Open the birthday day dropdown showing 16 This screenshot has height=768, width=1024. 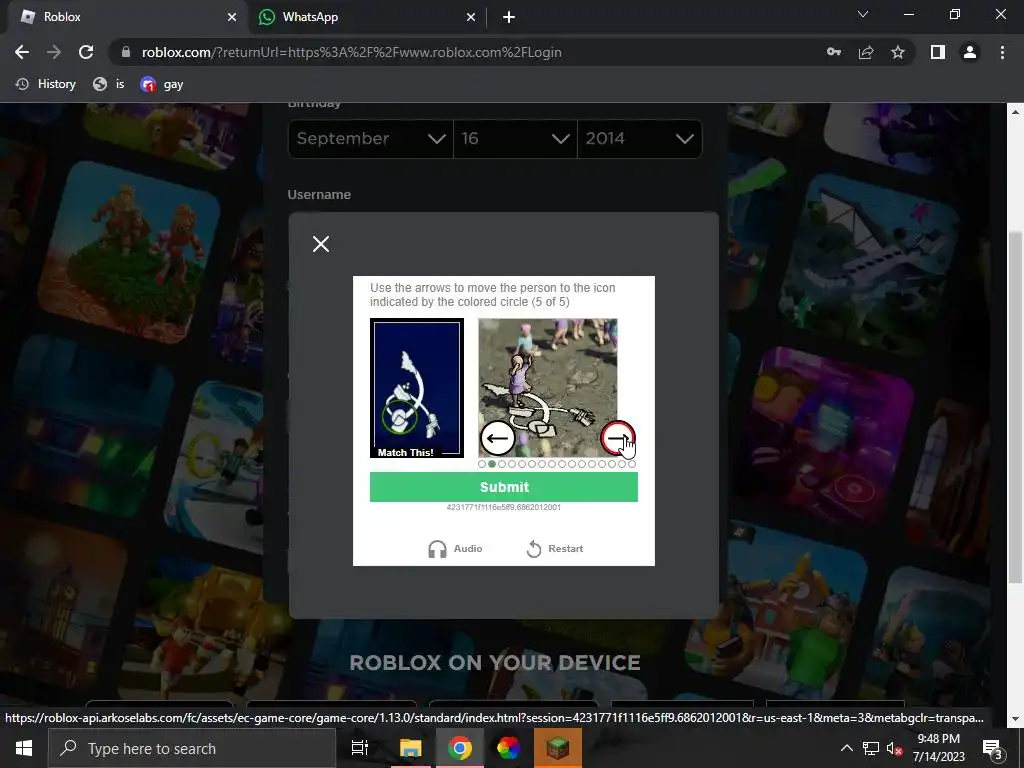tap(515, 138)
